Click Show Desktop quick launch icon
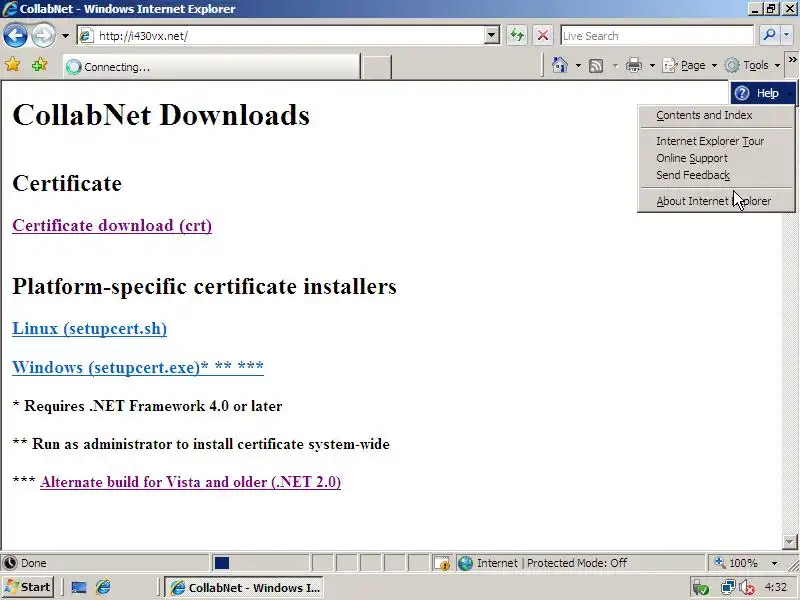Image resolution: width=800 pixels, height=600 pixels. pos(79,588)
